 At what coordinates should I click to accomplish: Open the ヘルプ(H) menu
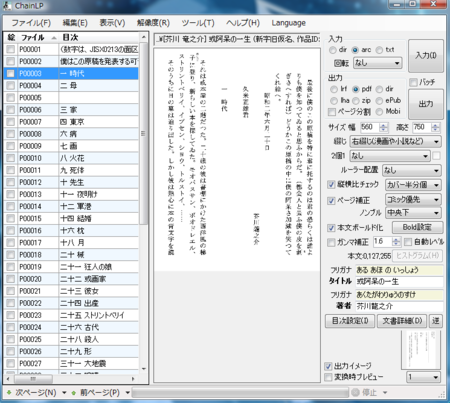243,23
